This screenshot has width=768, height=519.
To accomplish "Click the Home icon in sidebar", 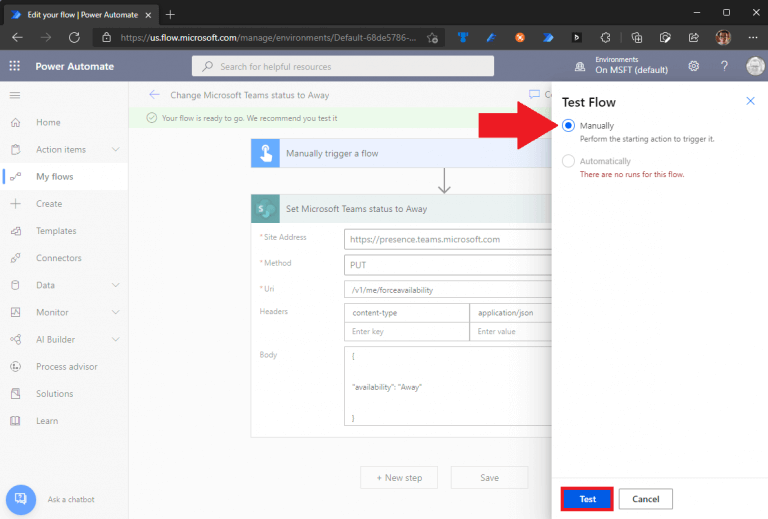I will pos(16,122).
